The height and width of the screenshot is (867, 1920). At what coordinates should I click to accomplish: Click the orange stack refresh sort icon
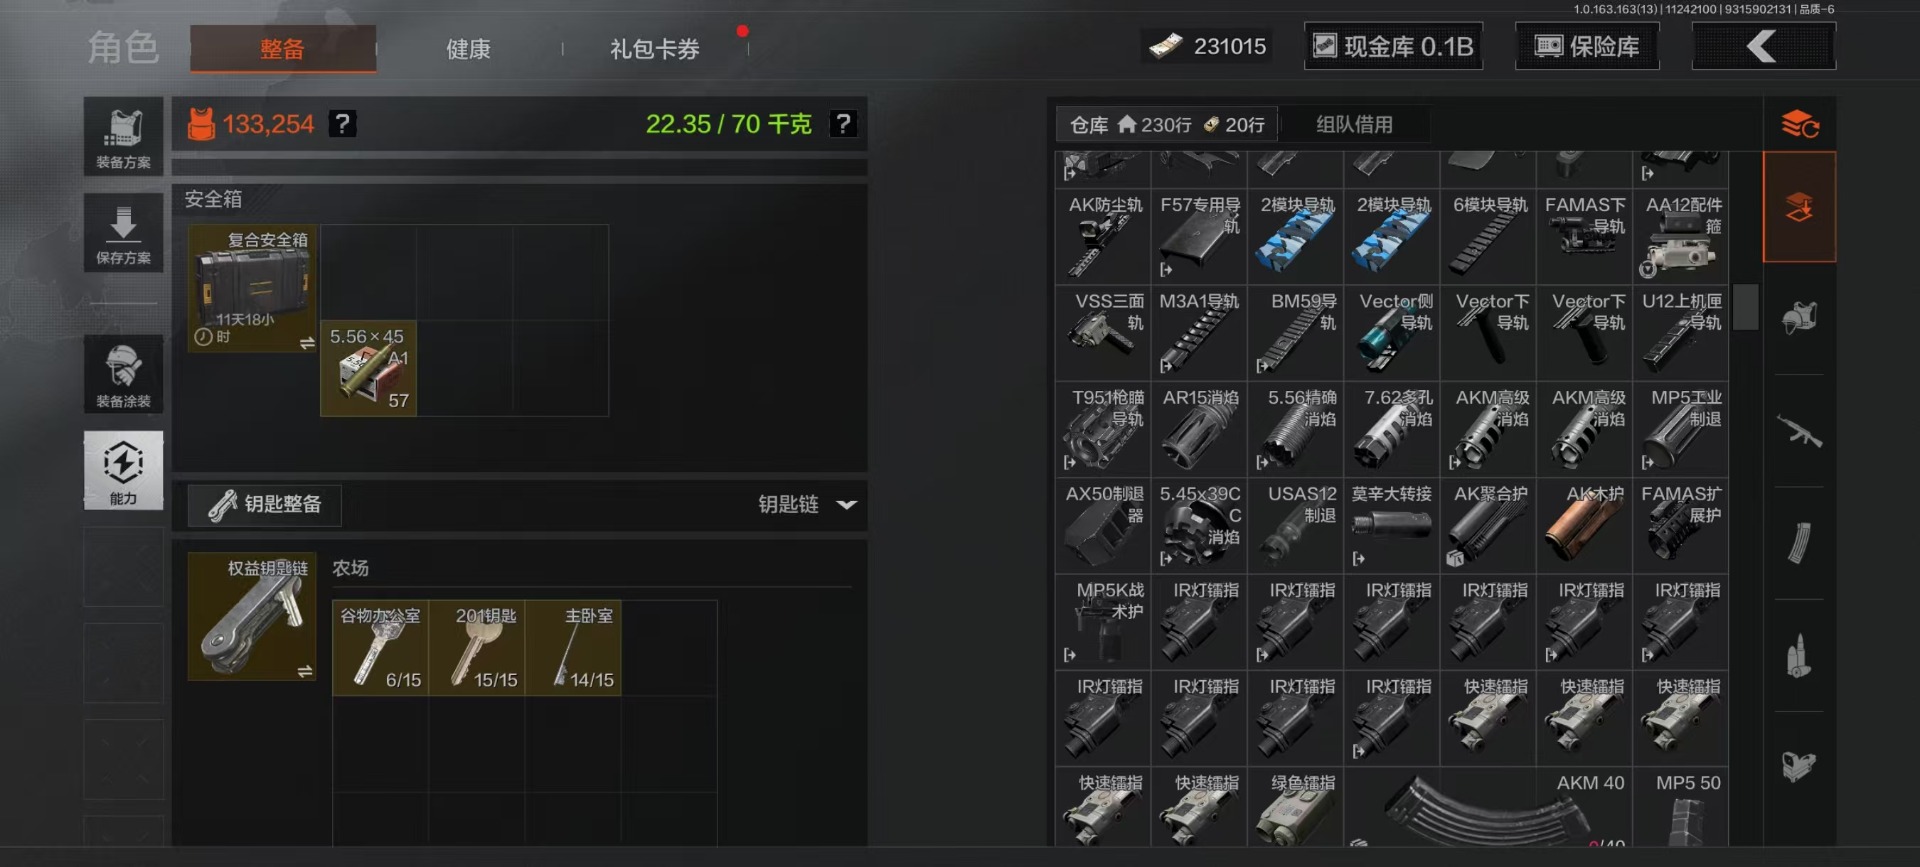pos(1800,124)
